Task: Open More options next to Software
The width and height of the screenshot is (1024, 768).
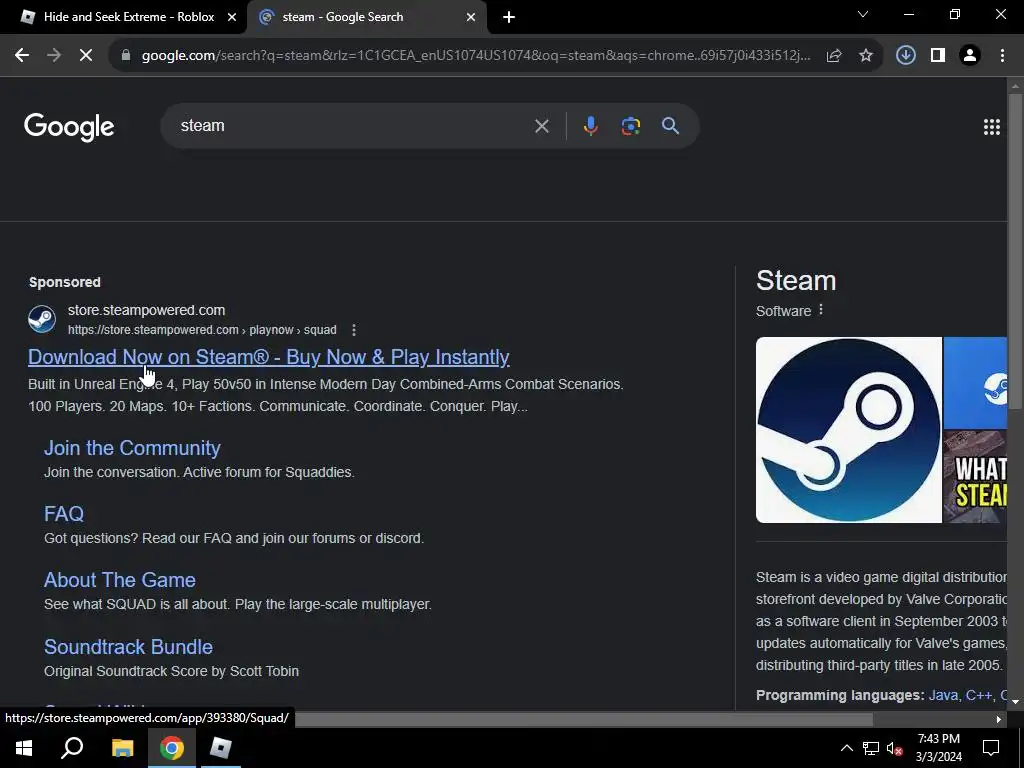Action: pyautogui.click(x=821, y=310)
